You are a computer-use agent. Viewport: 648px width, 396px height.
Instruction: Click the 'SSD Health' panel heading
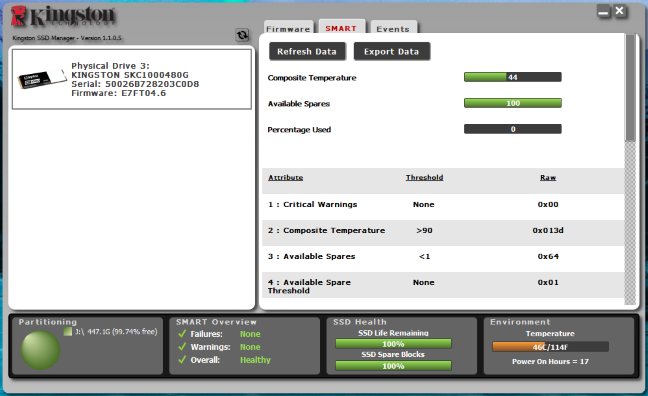click(x=360, y=322)
